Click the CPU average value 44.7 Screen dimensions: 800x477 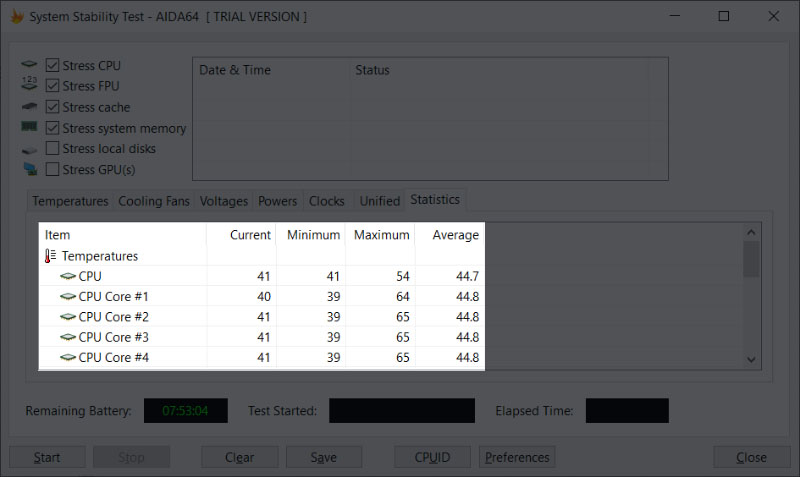tap(467, 276)
